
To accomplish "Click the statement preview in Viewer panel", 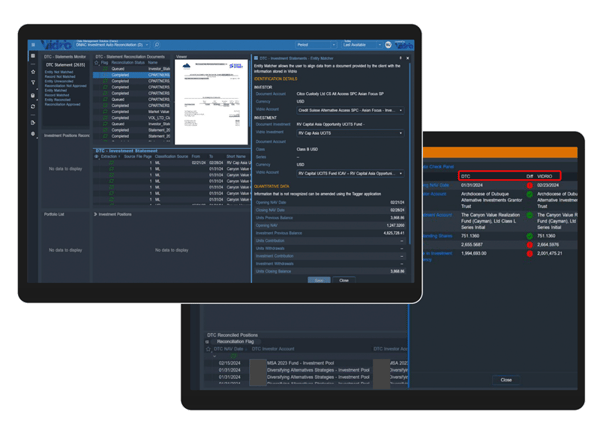I will click(x=211, y=102).
